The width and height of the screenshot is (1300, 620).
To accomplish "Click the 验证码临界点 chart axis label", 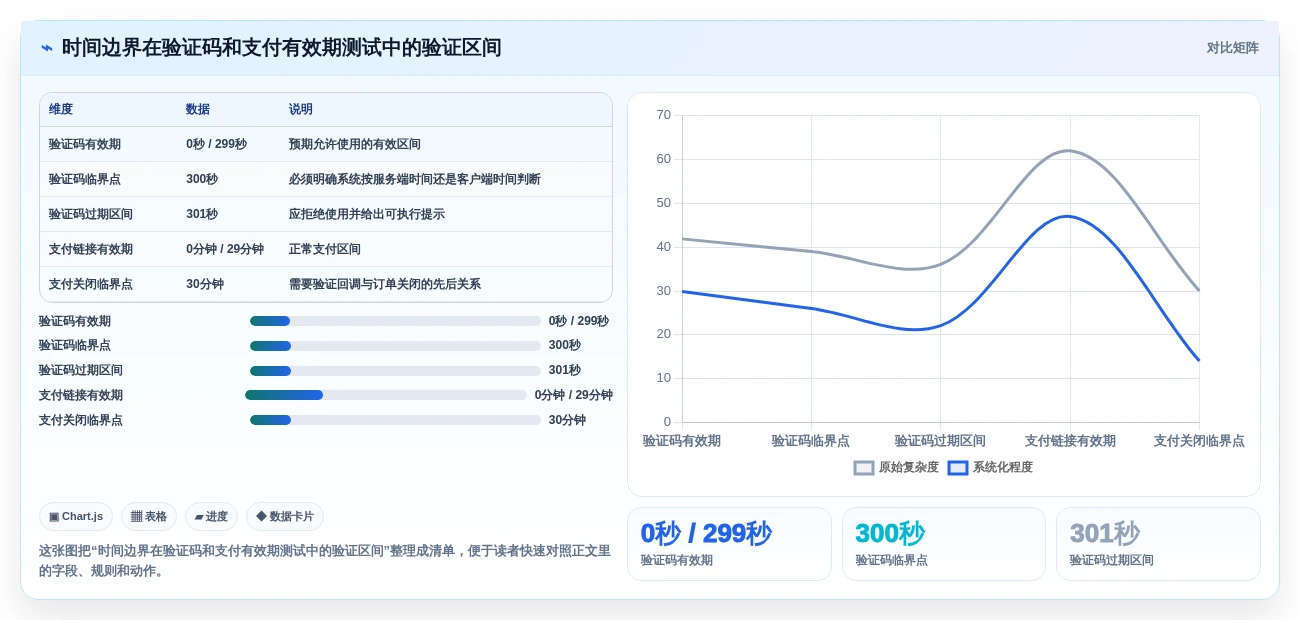I will (x=811, y=441).
